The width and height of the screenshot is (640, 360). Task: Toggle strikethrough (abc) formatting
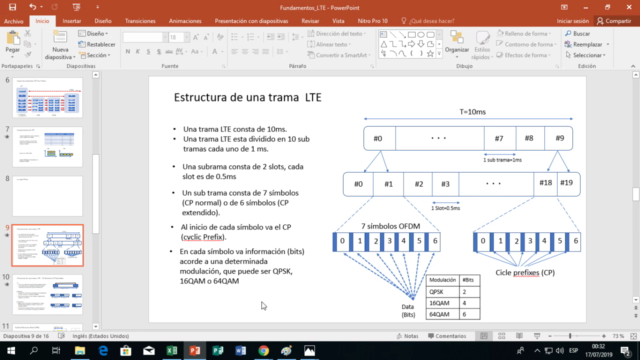[x=169, y=52]
